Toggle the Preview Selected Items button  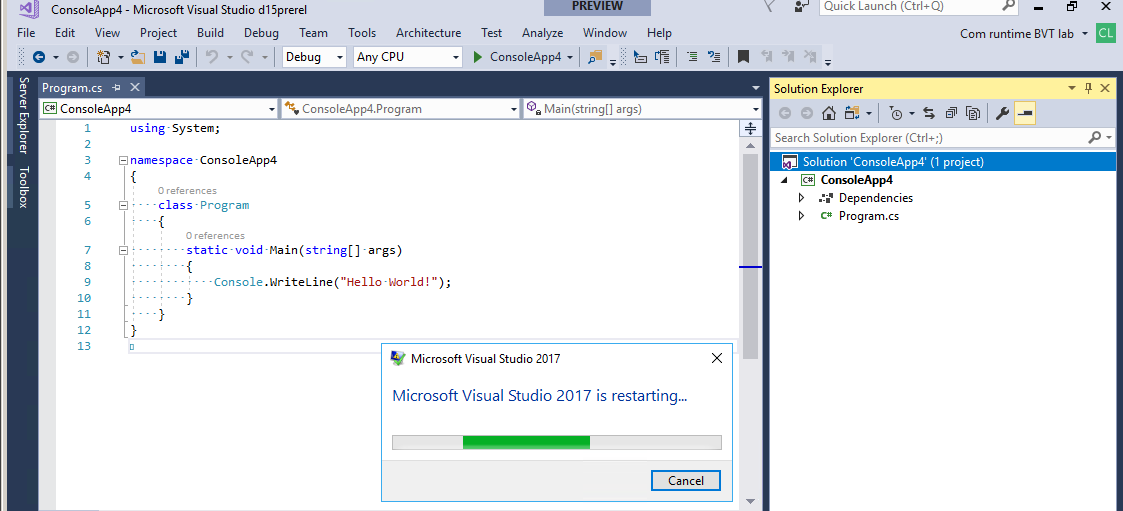click(x=1025, y=113)
